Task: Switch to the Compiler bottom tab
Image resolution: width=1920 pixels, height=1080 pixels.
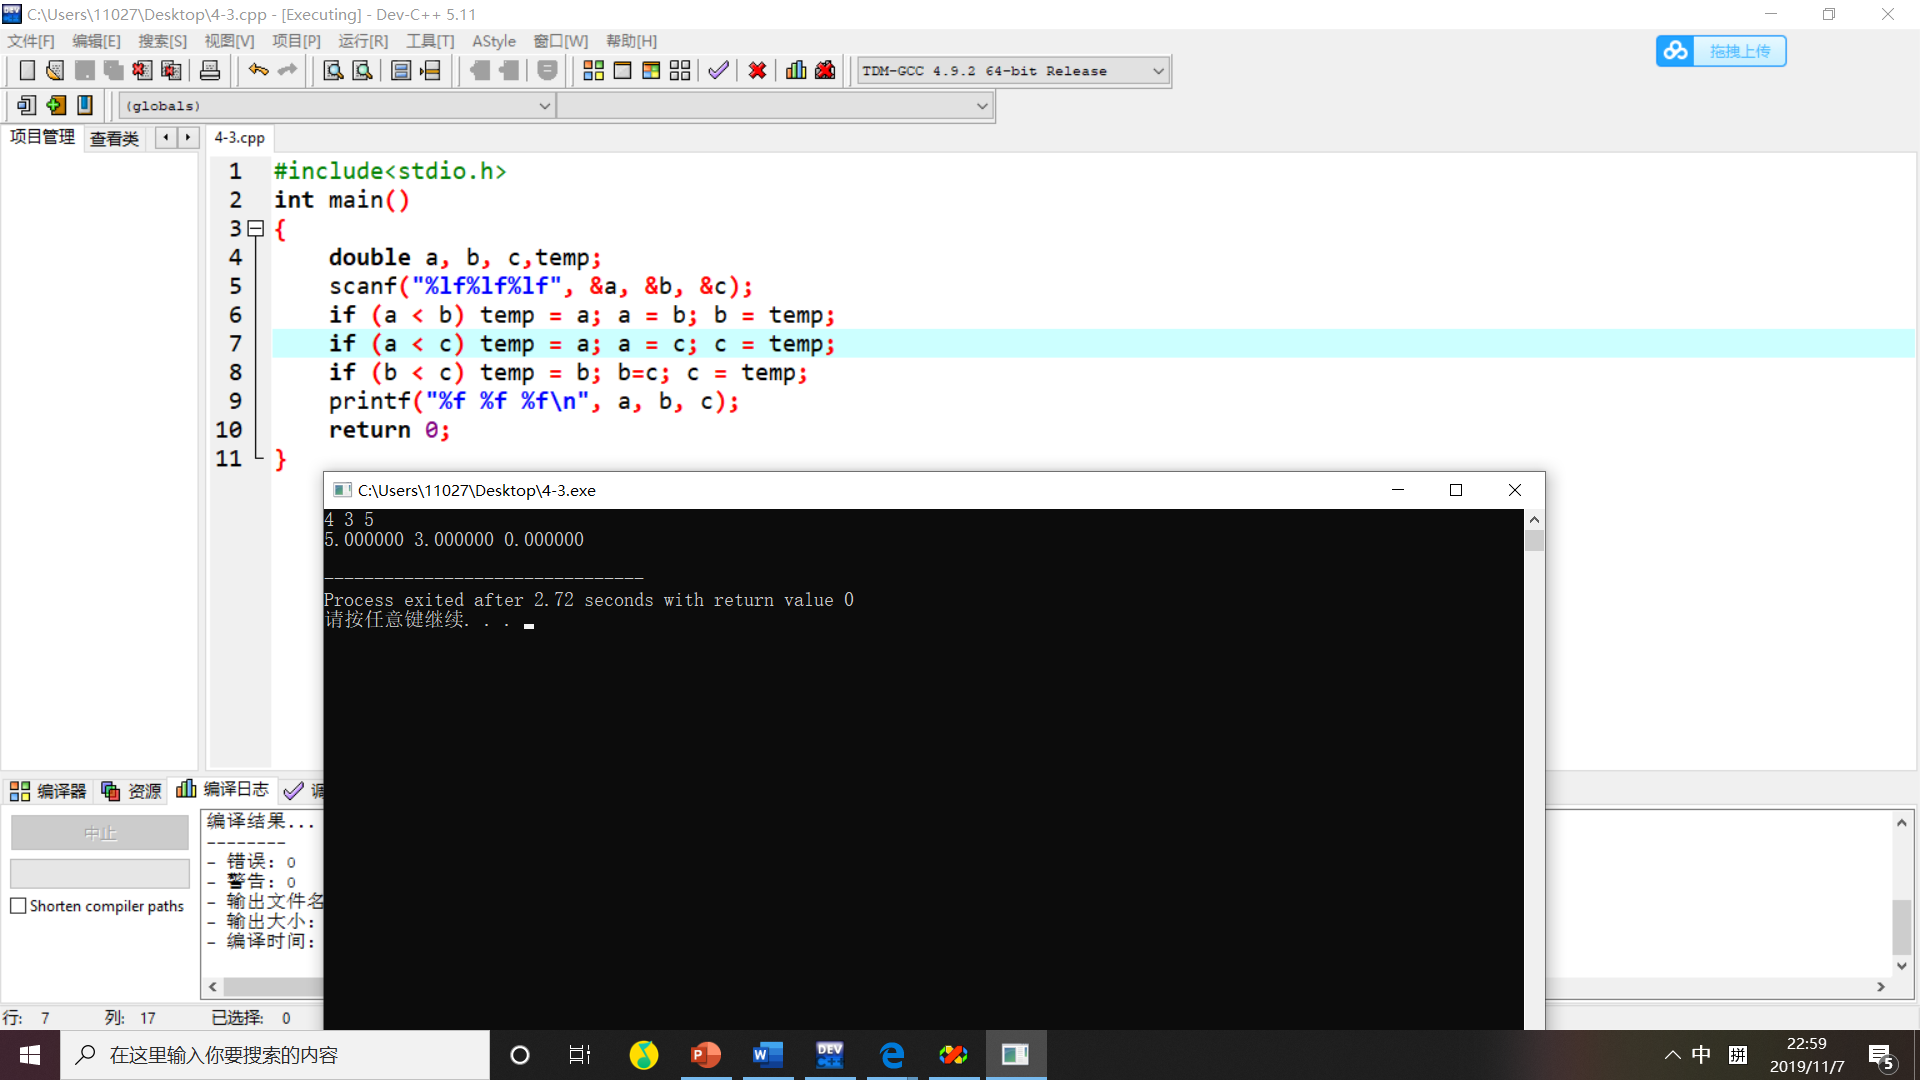Action: click(49, 791)
